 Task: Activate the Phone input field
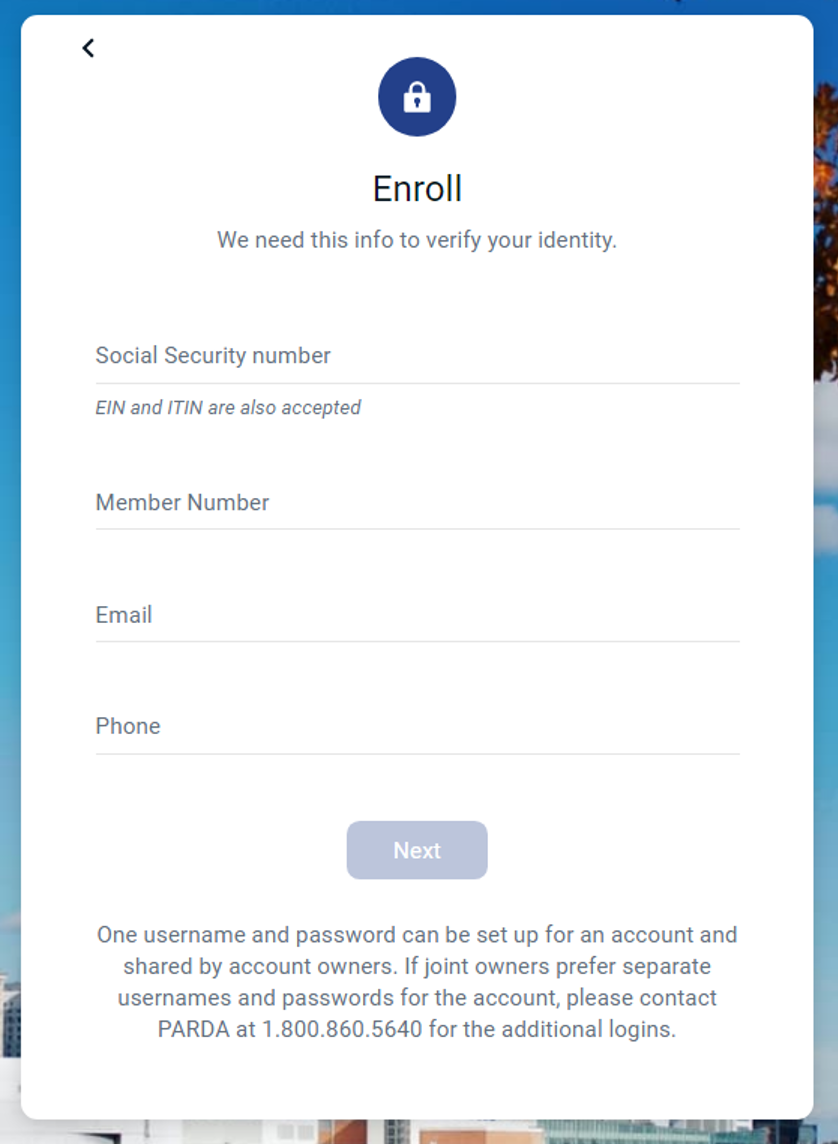[x=417, y=727]
